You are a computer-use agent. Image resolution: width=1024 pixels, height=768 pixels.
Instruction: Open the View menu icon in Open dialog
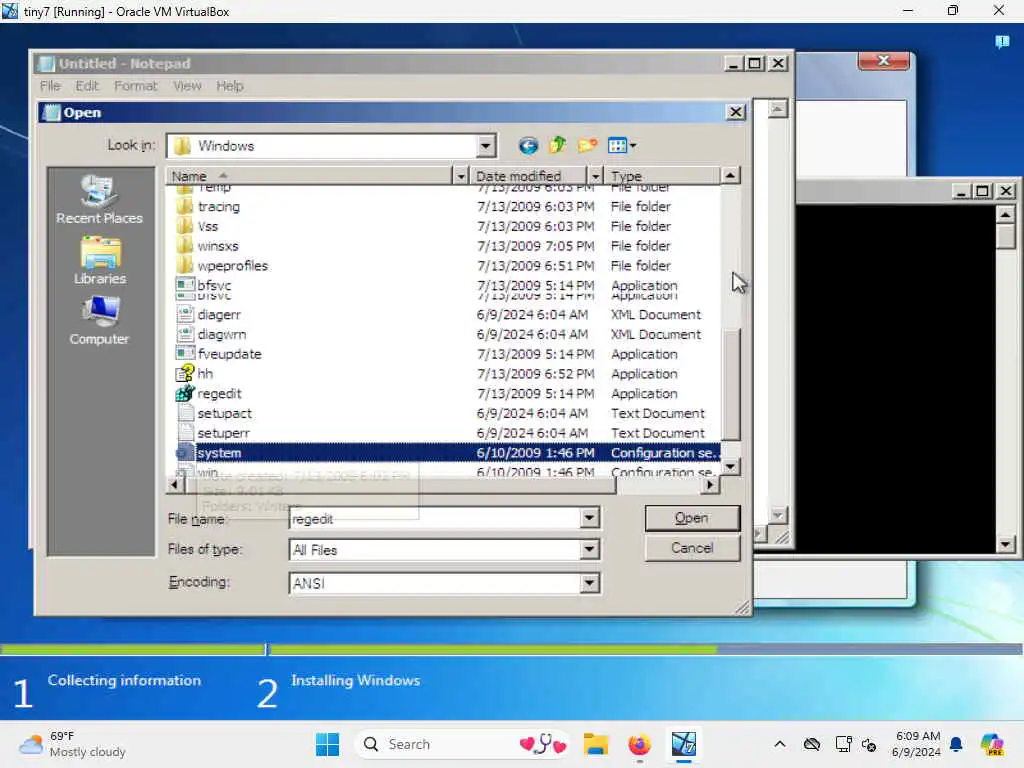621,145
